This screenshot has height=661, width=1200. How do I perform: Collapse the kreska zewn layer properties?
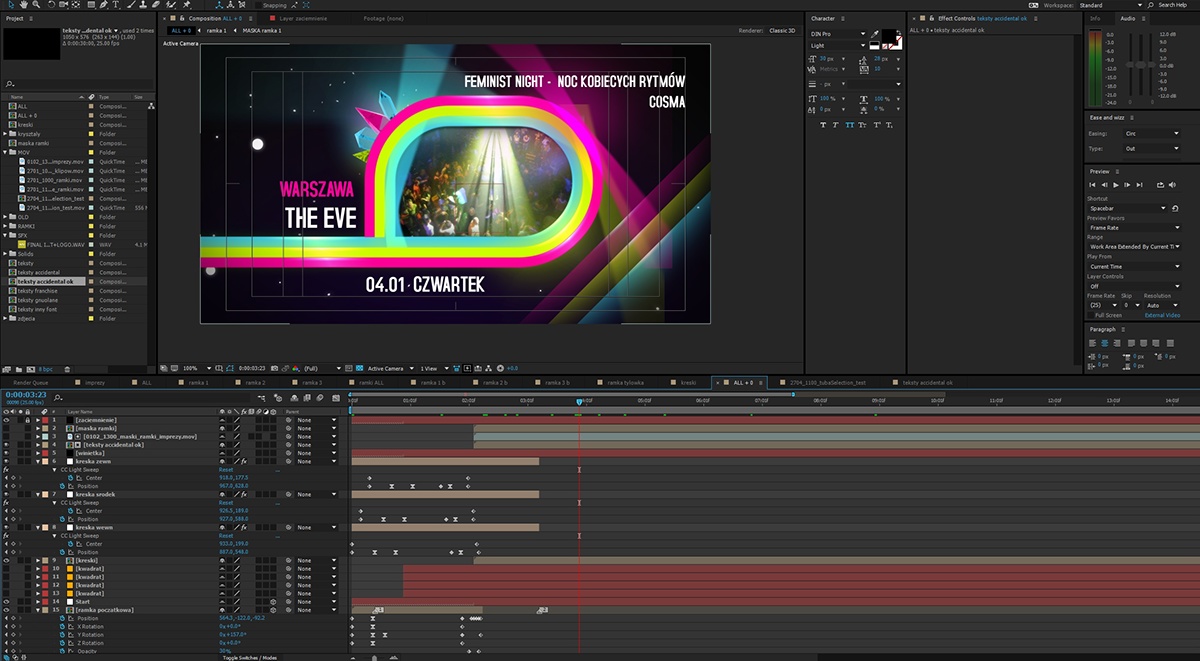pyautogui.click(x=39, y=461)
